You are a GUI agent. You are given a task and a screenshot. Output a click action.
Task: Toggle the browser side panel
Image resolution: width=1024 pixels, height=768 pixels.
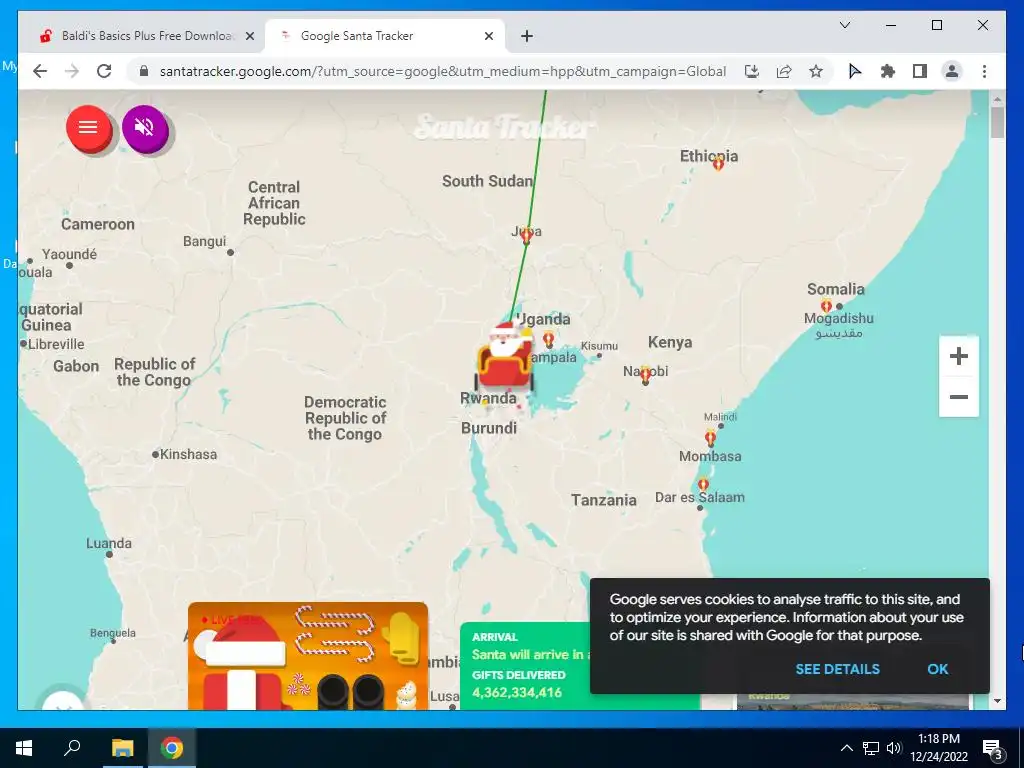tap(920, 71)
